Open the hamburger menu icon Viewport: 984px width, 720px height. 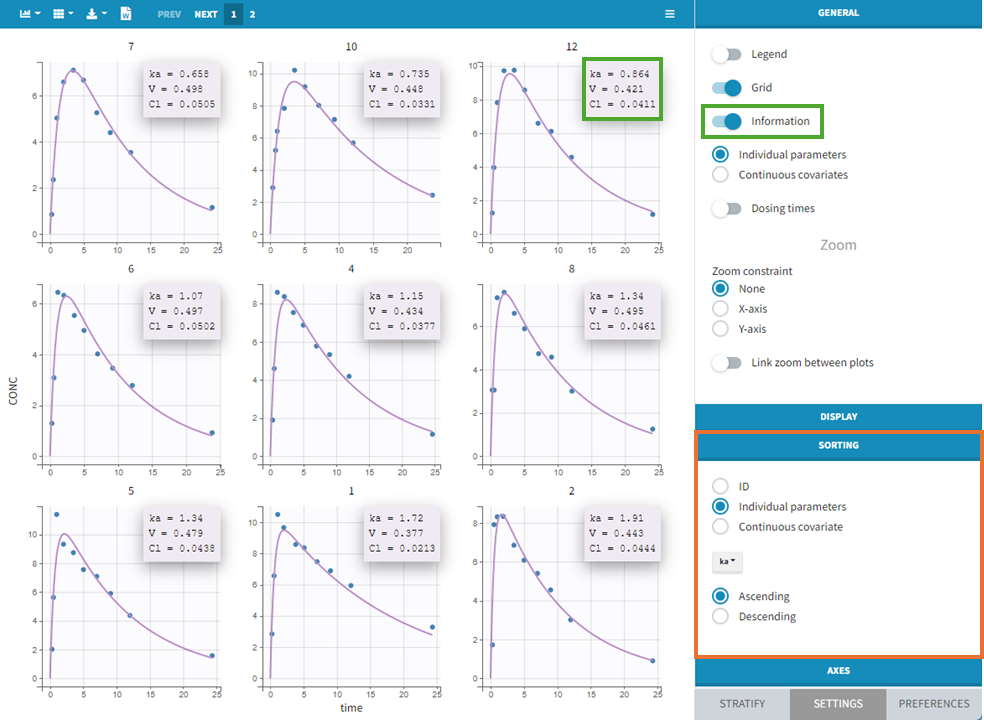pos(670,14)
